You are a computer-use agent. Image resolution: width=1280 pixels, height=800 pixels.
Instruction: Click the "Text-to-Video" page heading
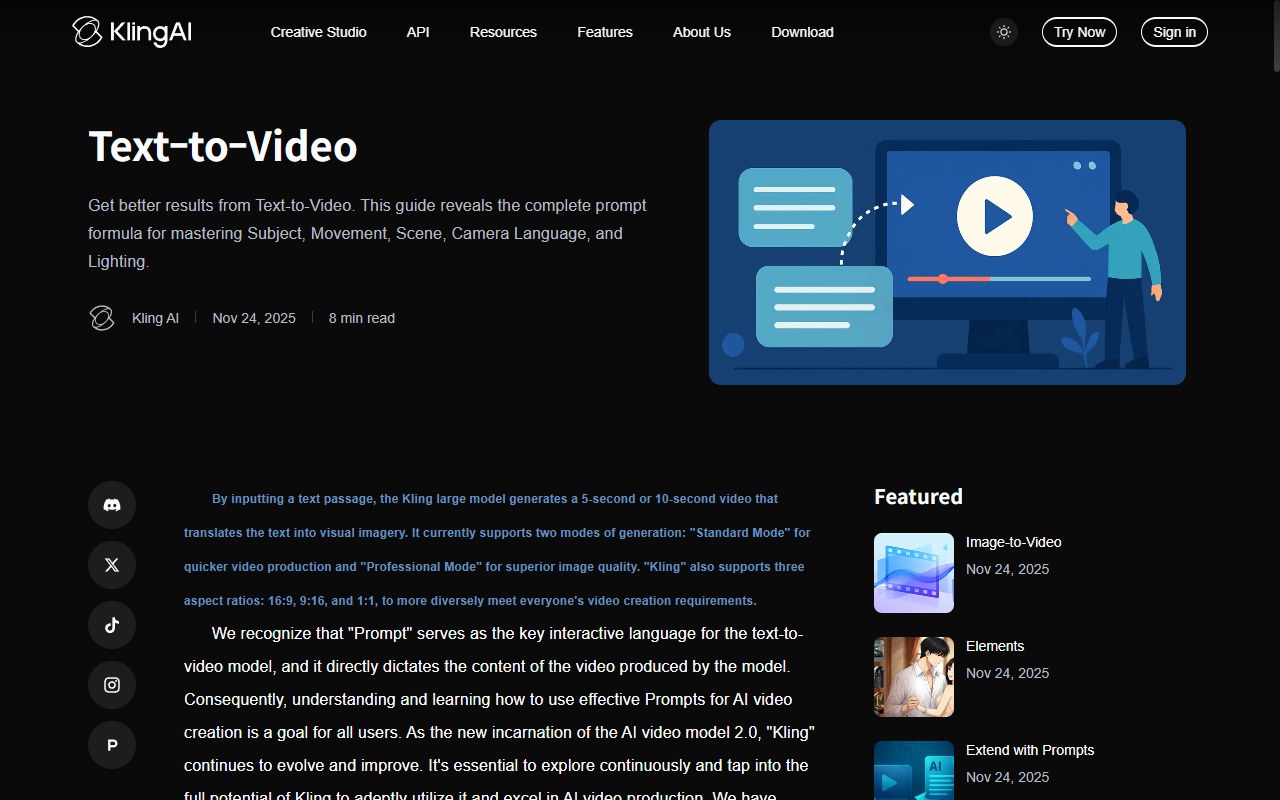[x=223, y=147]
